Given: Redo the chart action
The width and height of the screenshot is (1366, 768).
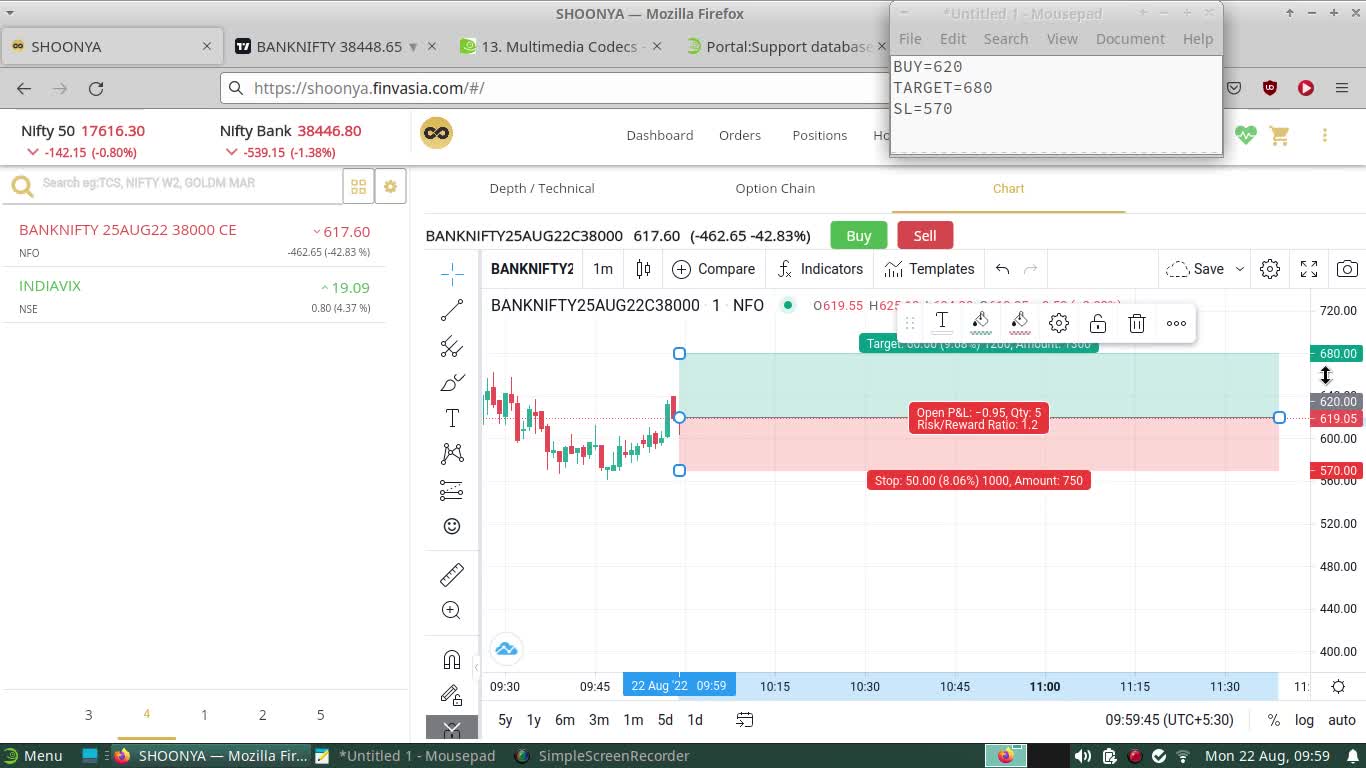Looking at the screenshot, I should pos(1031,269).
